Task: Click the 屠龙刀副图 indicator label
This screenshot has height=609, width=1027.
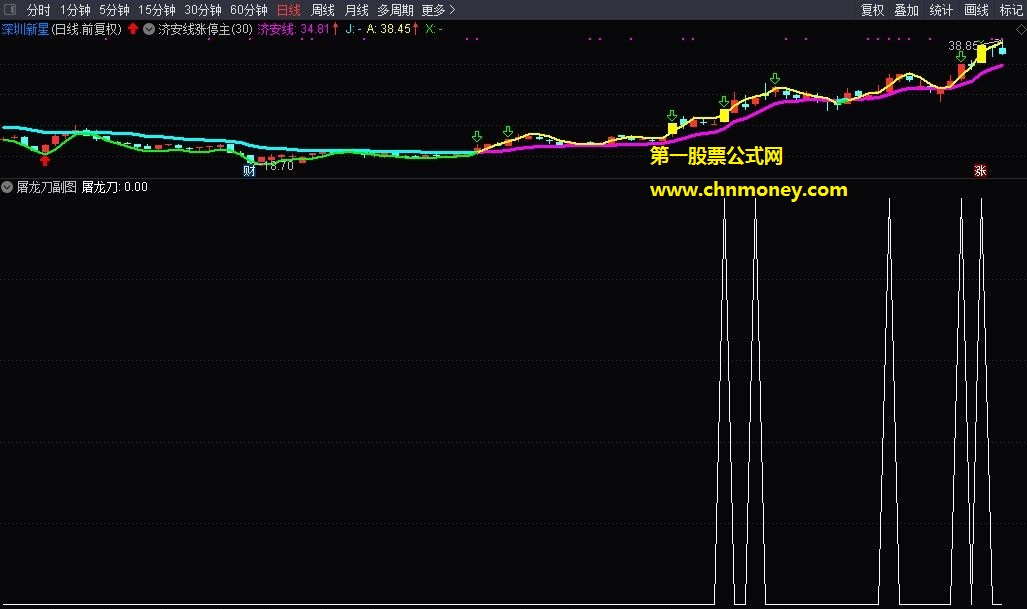Action: pos(47,187)
